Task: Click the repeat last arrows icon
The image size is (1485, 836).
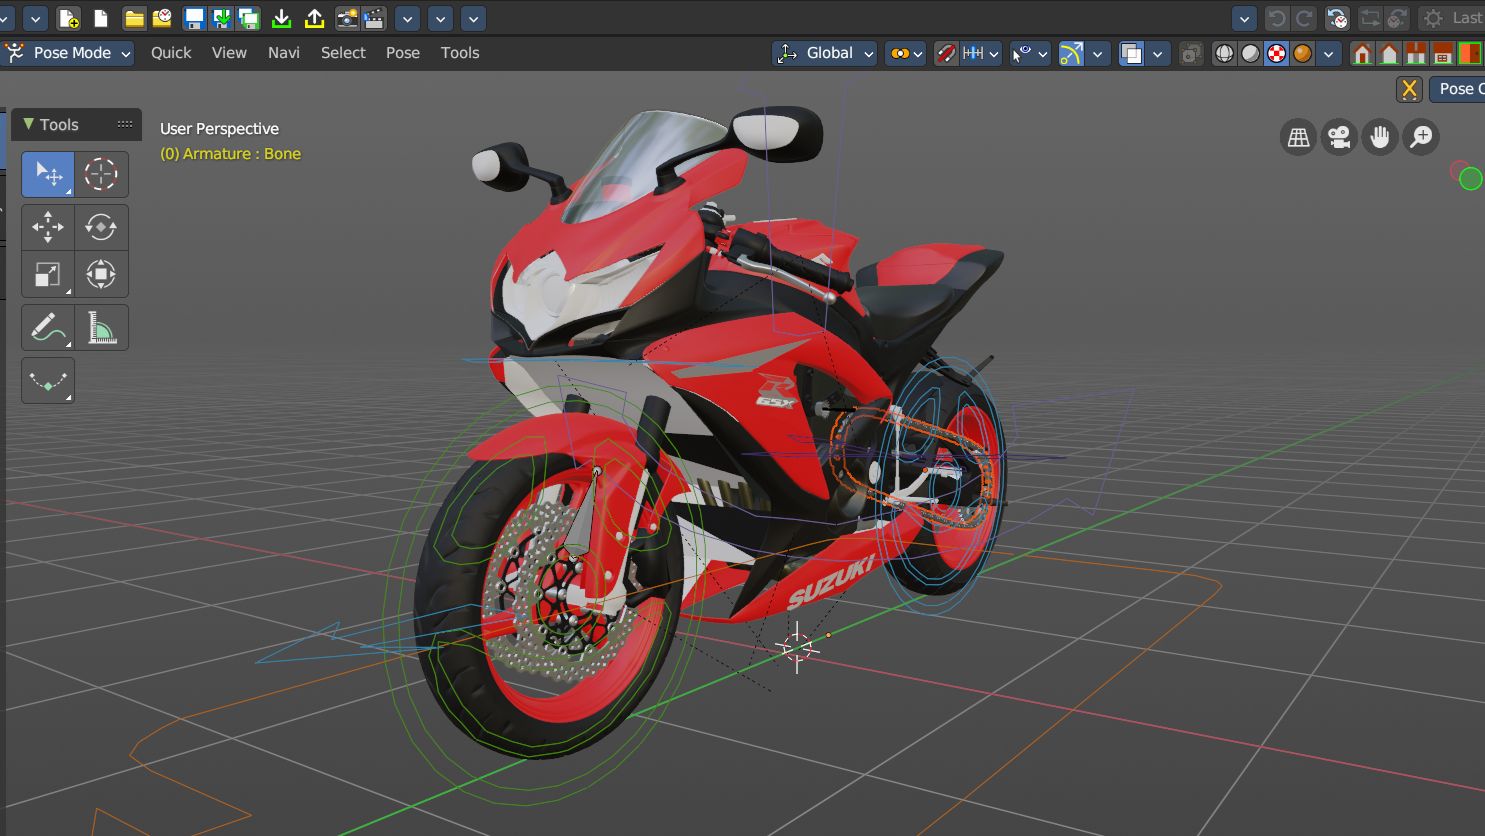Action: tap(1370, 18)
